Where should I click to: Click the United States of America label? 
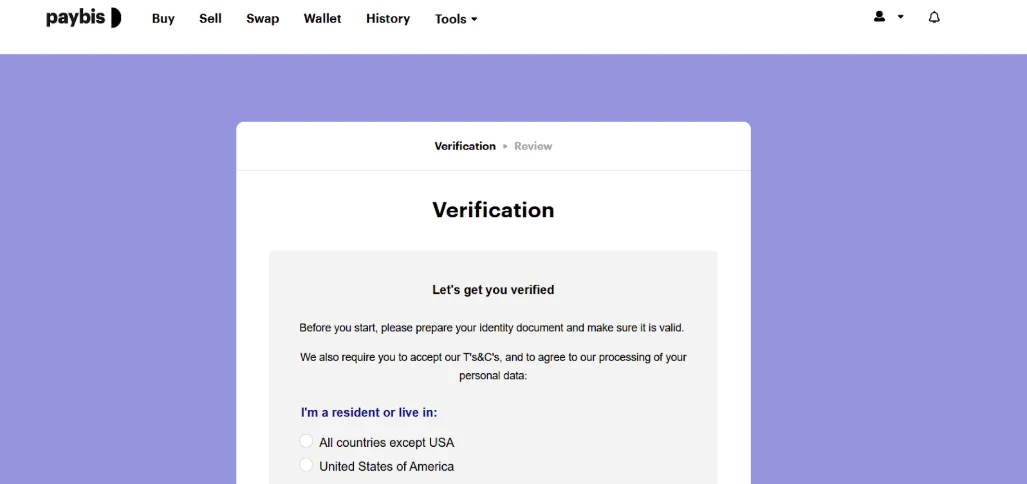point(386,467)
